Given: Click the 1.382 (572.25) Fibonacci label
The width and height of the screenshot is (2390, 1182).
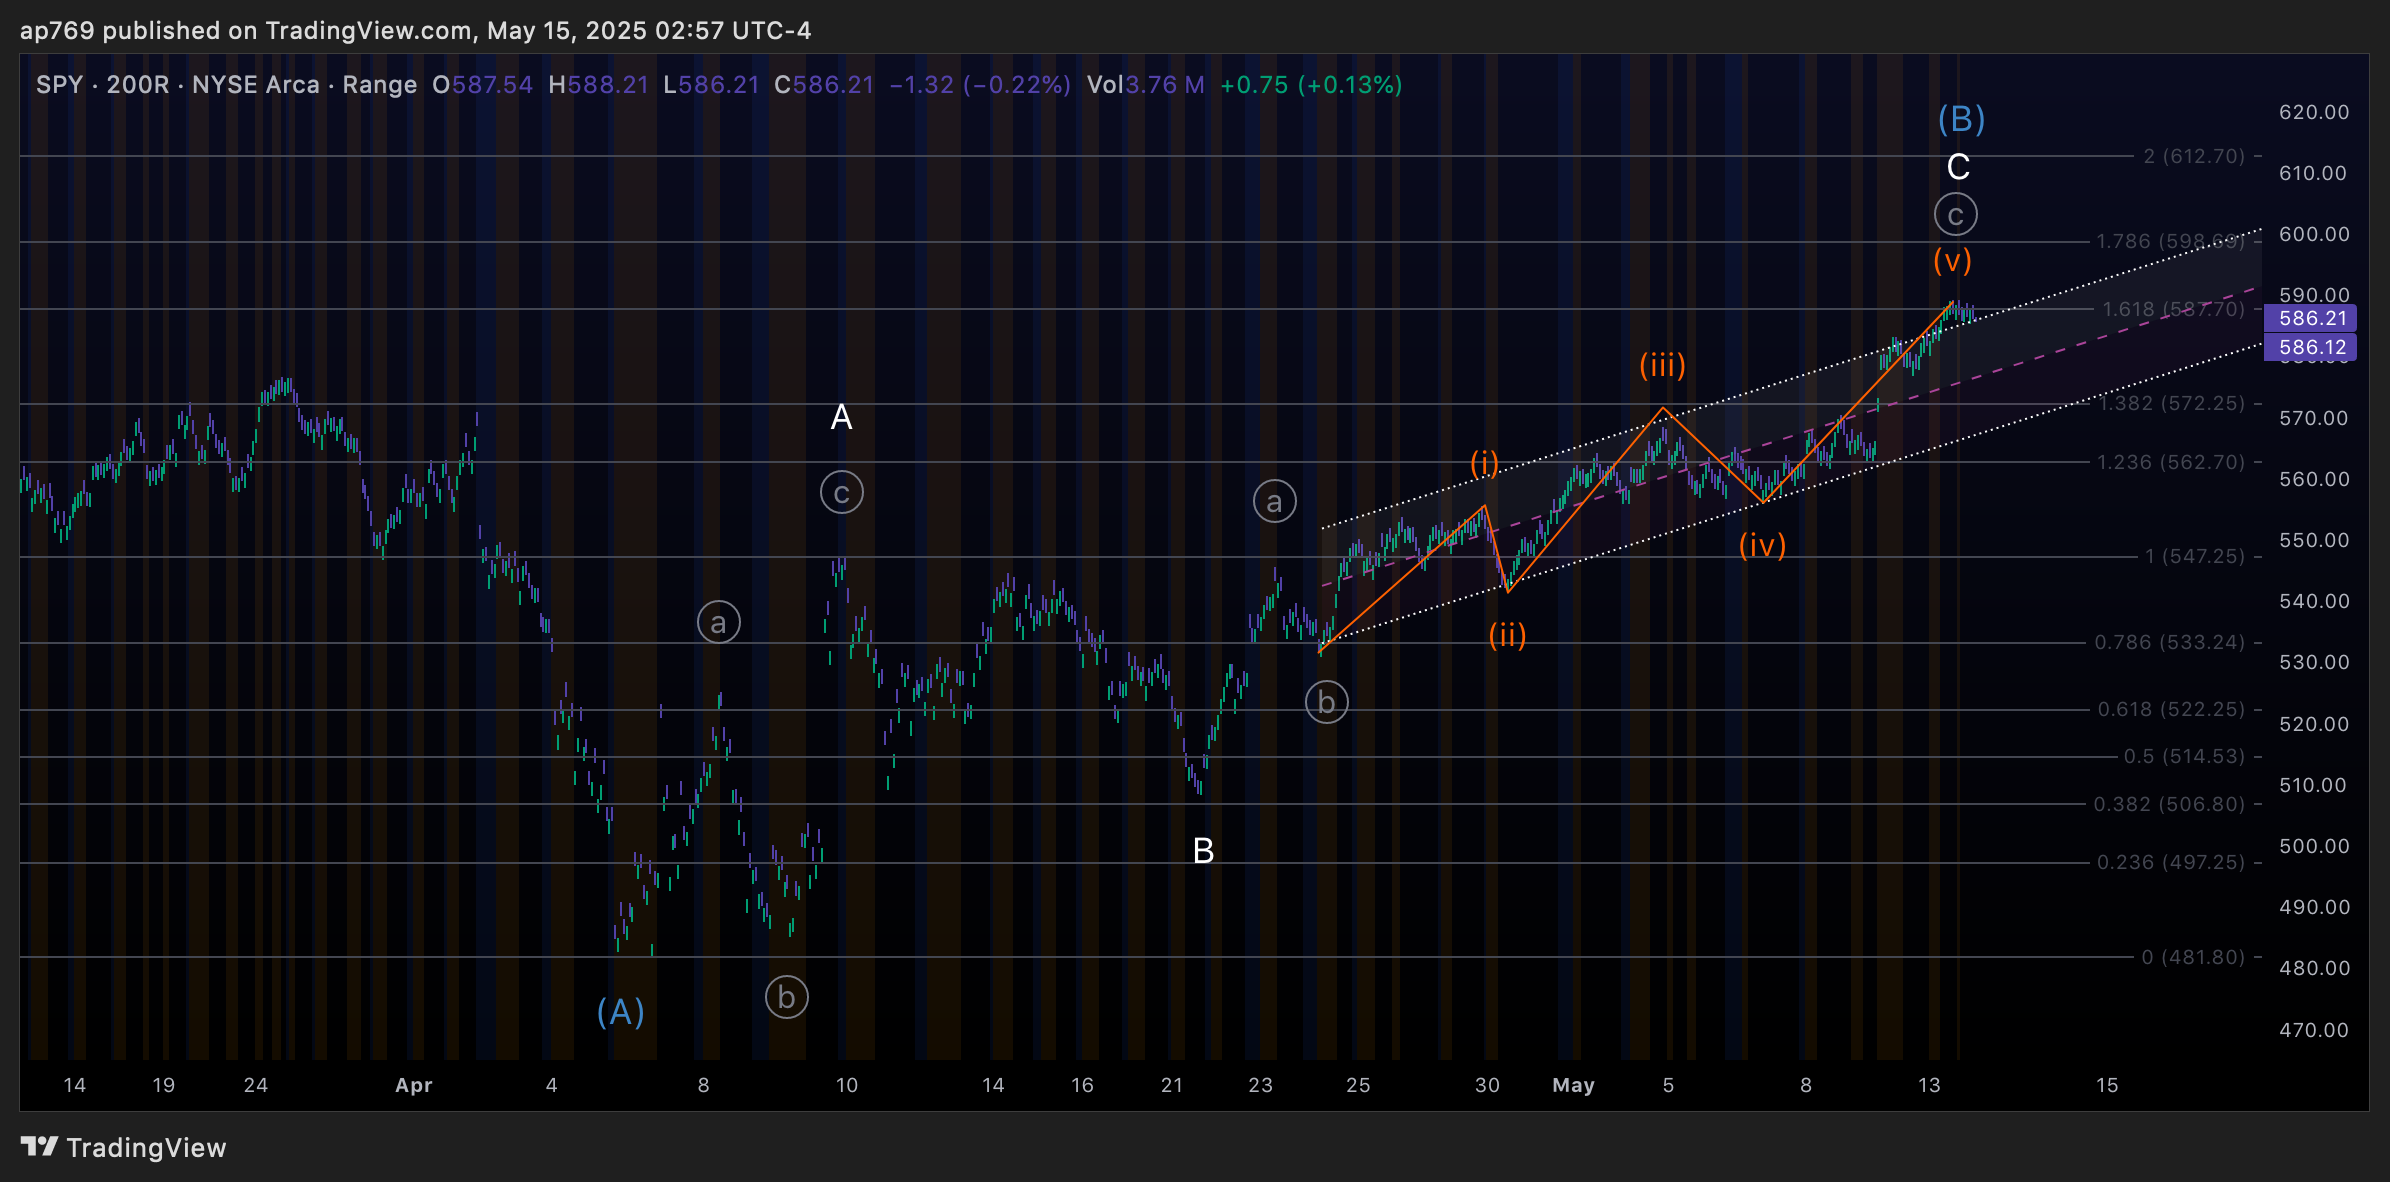Looking at the screenshot, I should point(2171,403).
